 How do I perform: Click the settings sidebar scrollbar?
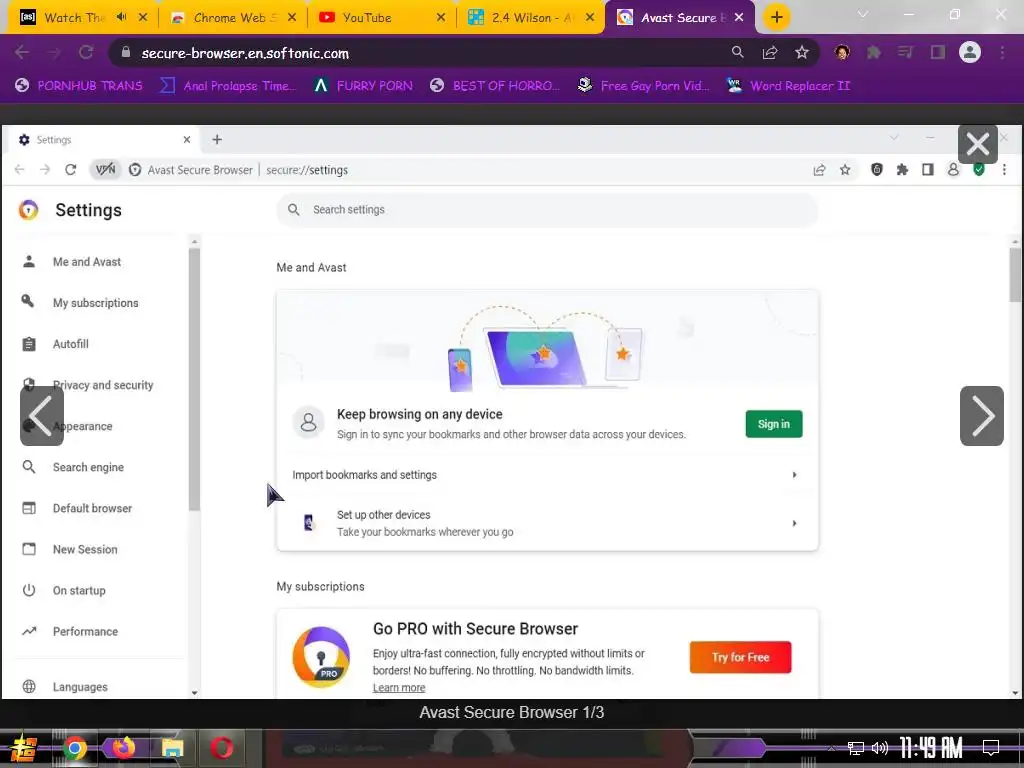(194, 379)
